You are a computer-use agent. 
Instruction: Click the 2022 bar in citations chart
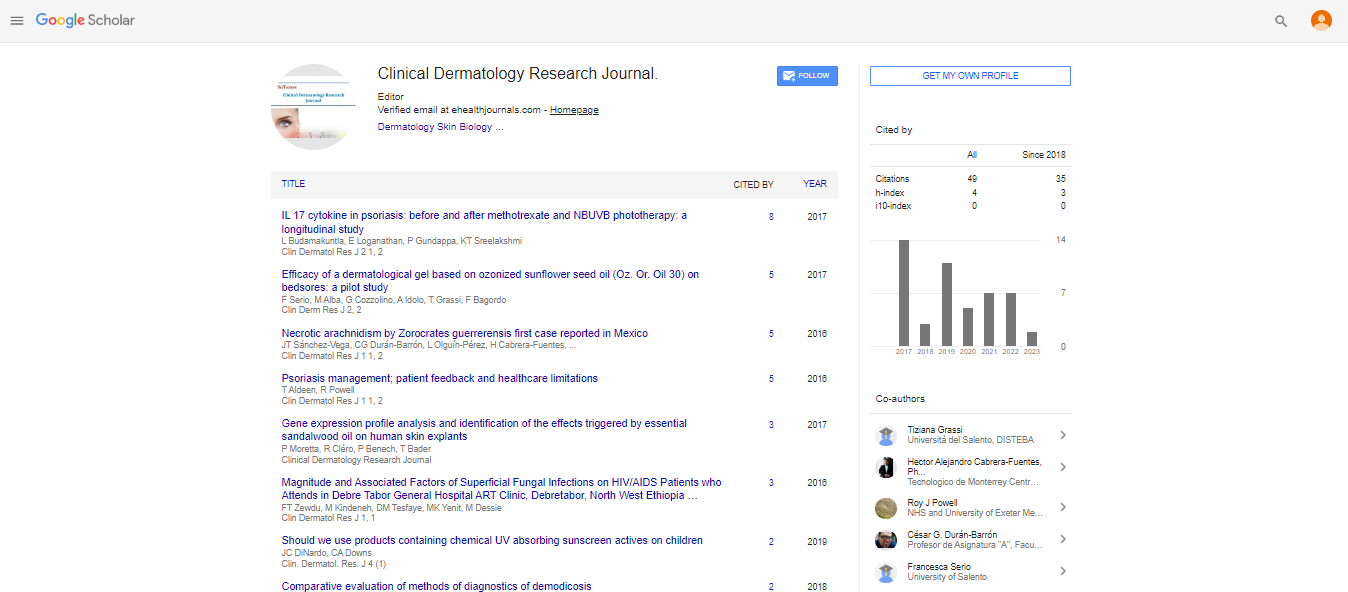pos(1010,320)
